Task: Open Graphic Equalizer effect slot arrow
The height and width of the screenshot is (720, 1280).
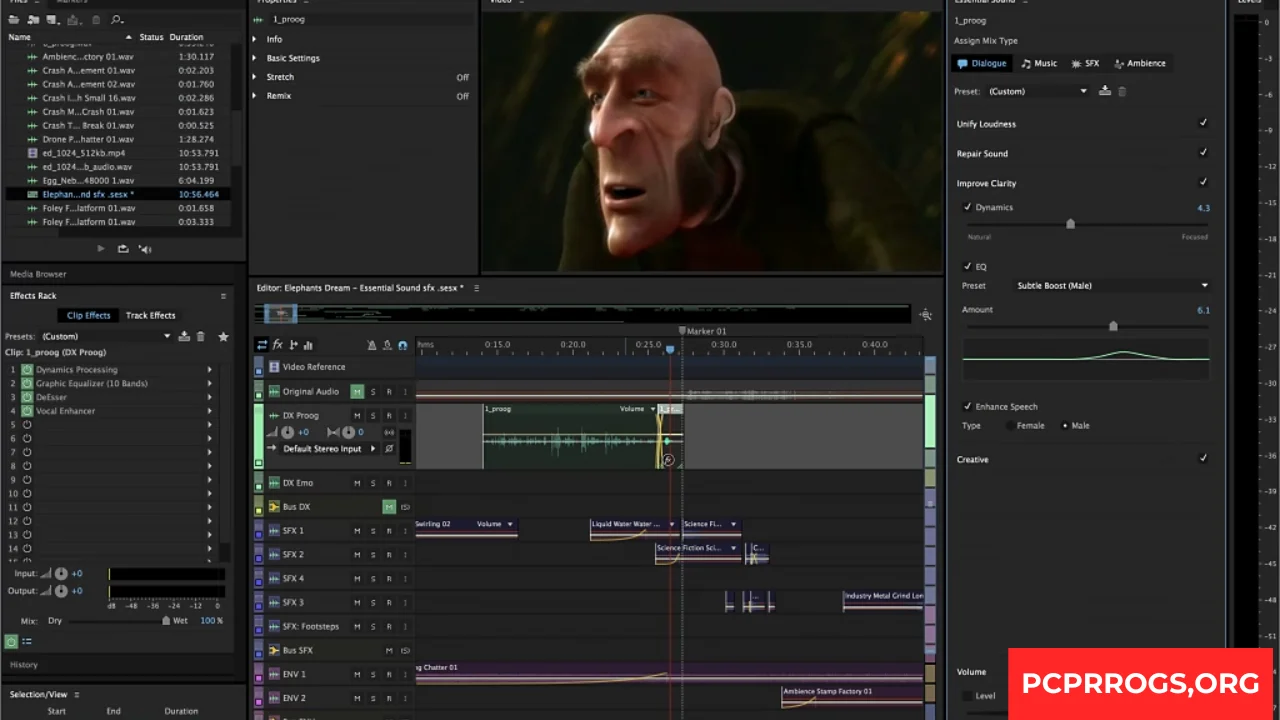Action: click(x=210, y=384)
